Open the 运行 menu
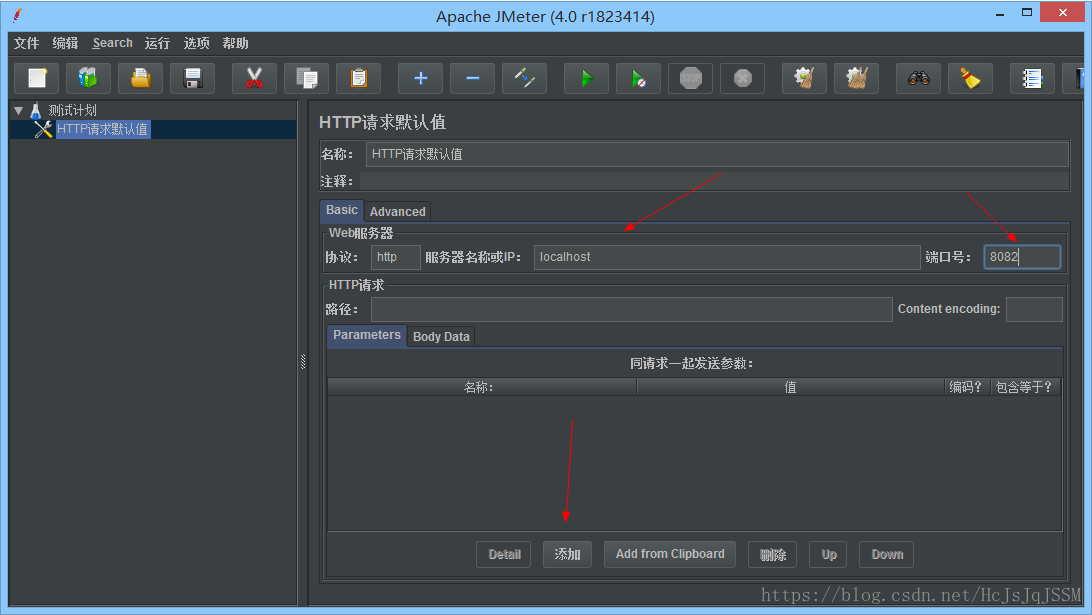Image resolution: width=1092 pixels, height=615 pixels. 157,43
